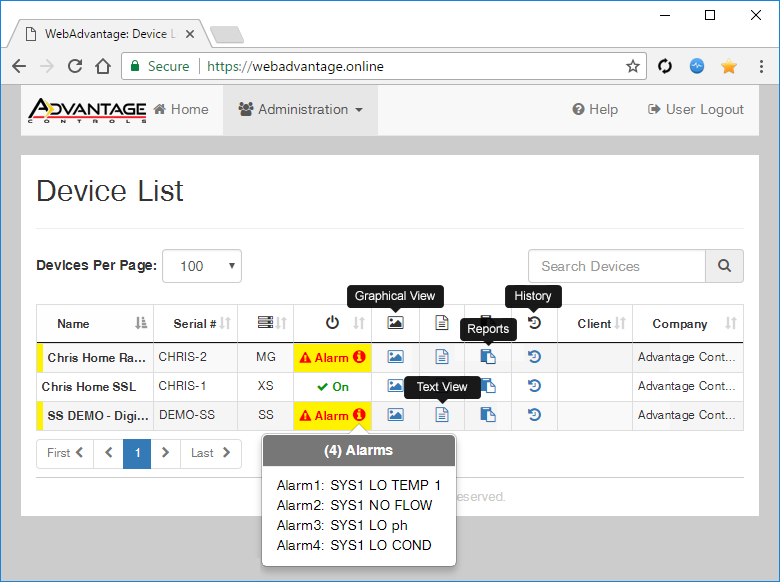780x582 pixels.
Task: Go to Home in navbar
Action: 181,109
